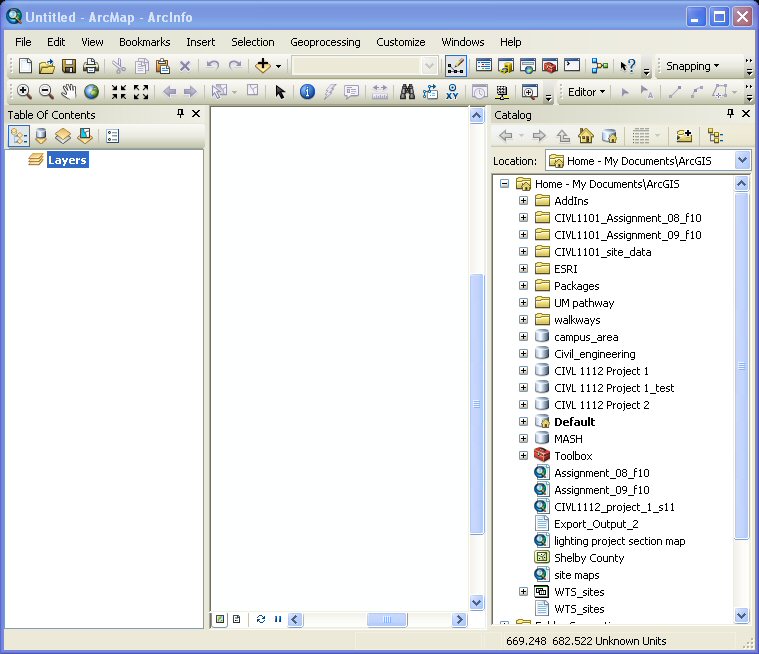759x654 pixels.
Task: Pin the Table Of Contents panel
Action: click(180, 113)
